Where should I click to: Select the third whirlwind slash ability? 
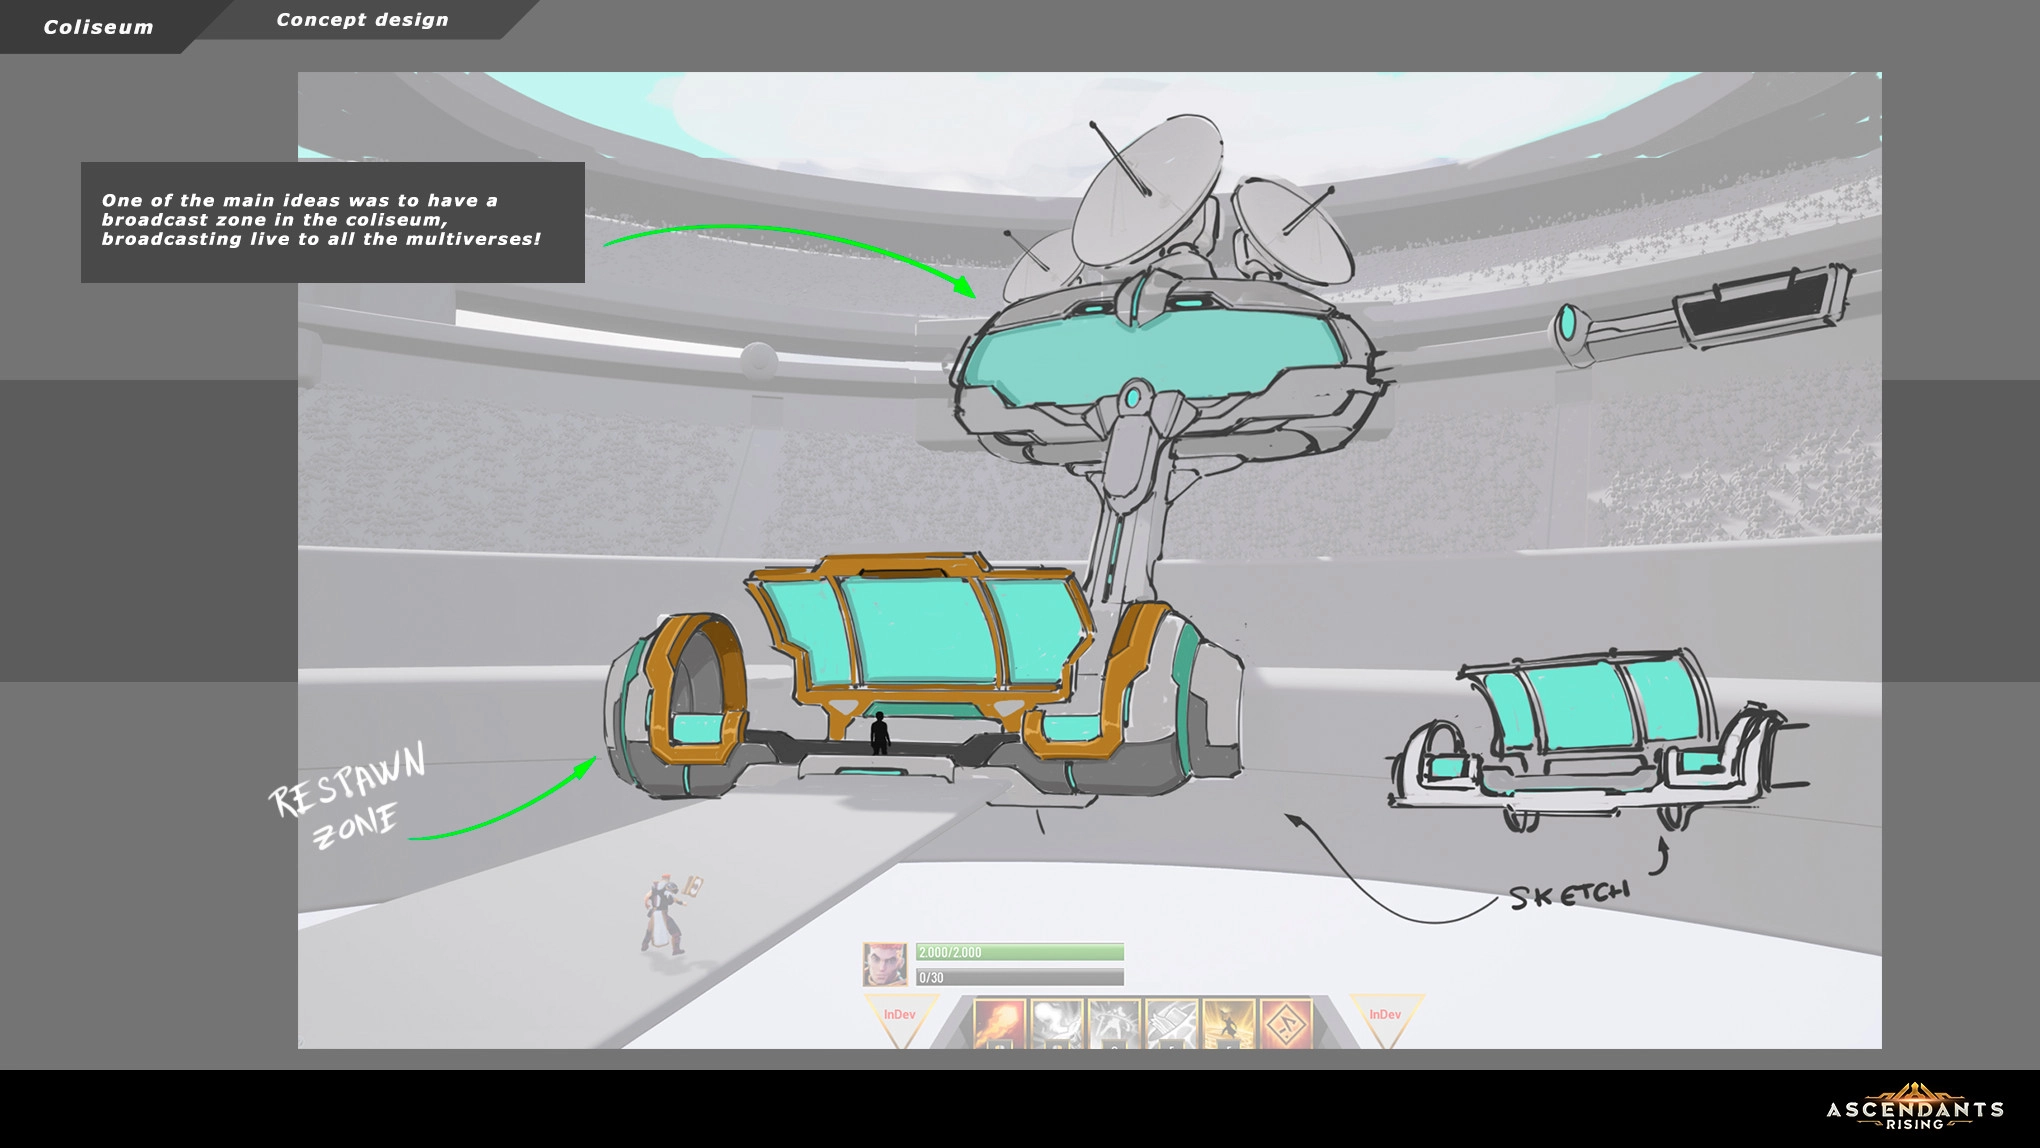tap(1114, 1024)
